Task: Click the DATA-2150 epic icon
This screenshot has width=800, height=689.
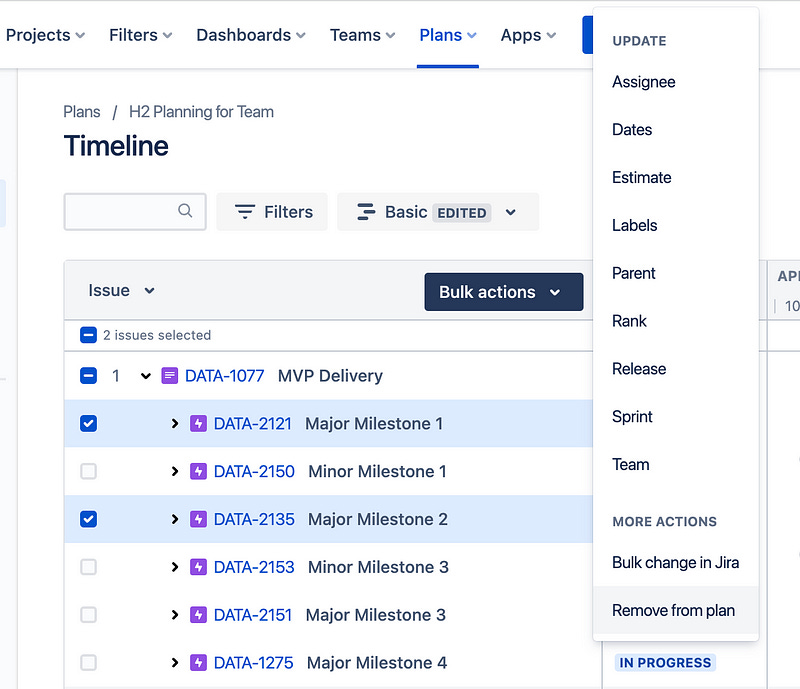Action: point(198,472)
